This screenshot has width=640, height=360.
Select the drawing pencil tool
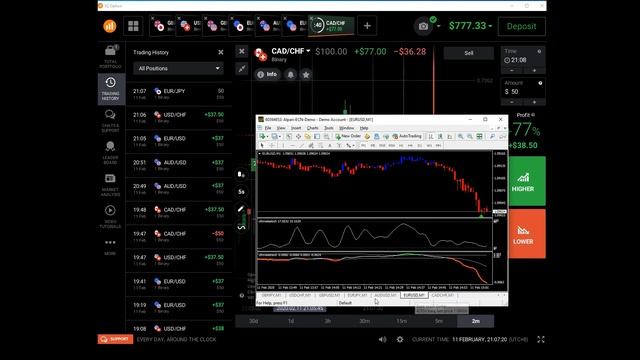[x=241, y=209]
